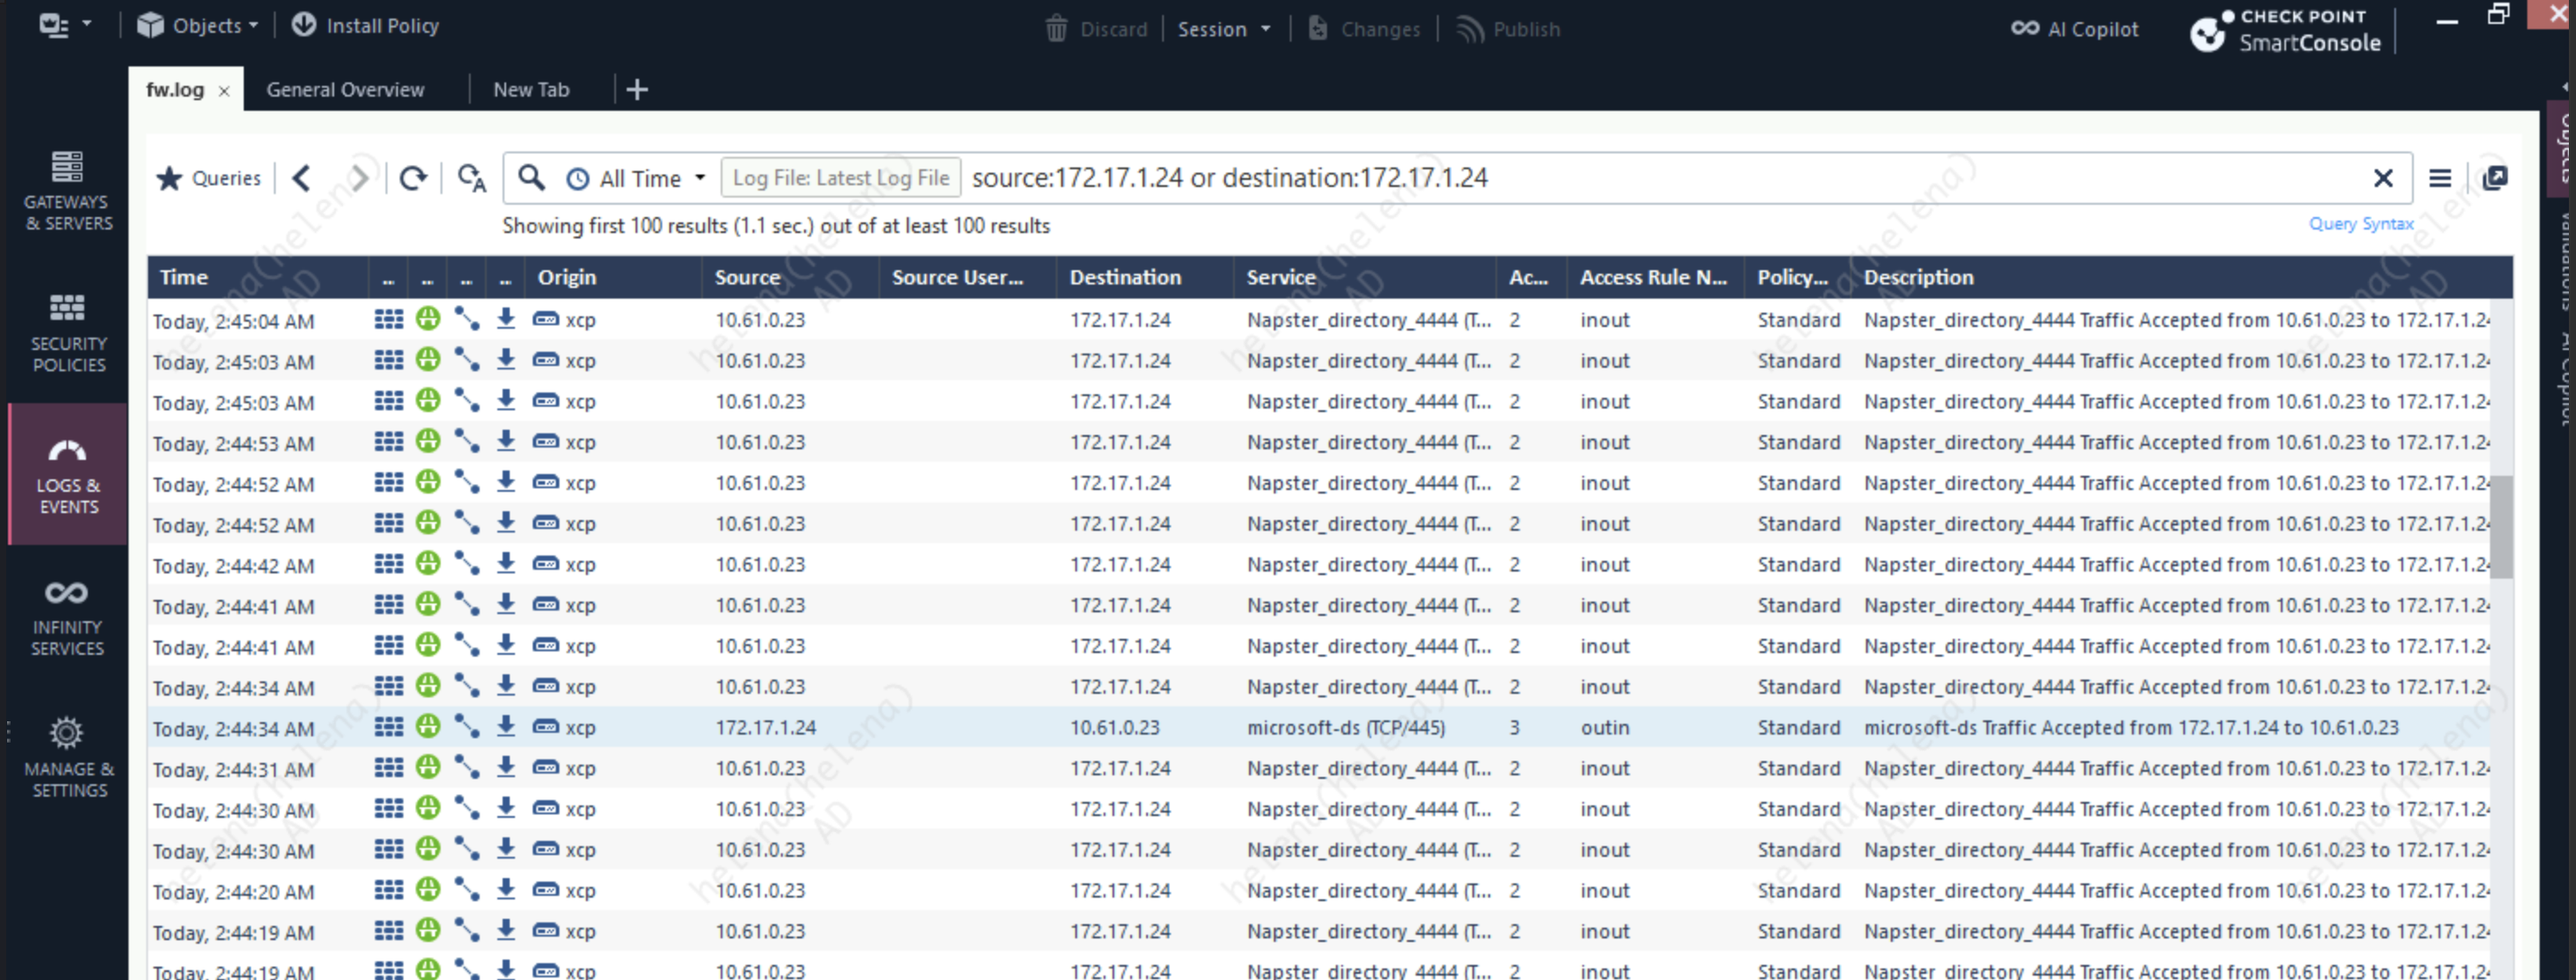This screenshot has height=980, width=2576.
Task: Go back to previous query
Action: pos(301,179)
